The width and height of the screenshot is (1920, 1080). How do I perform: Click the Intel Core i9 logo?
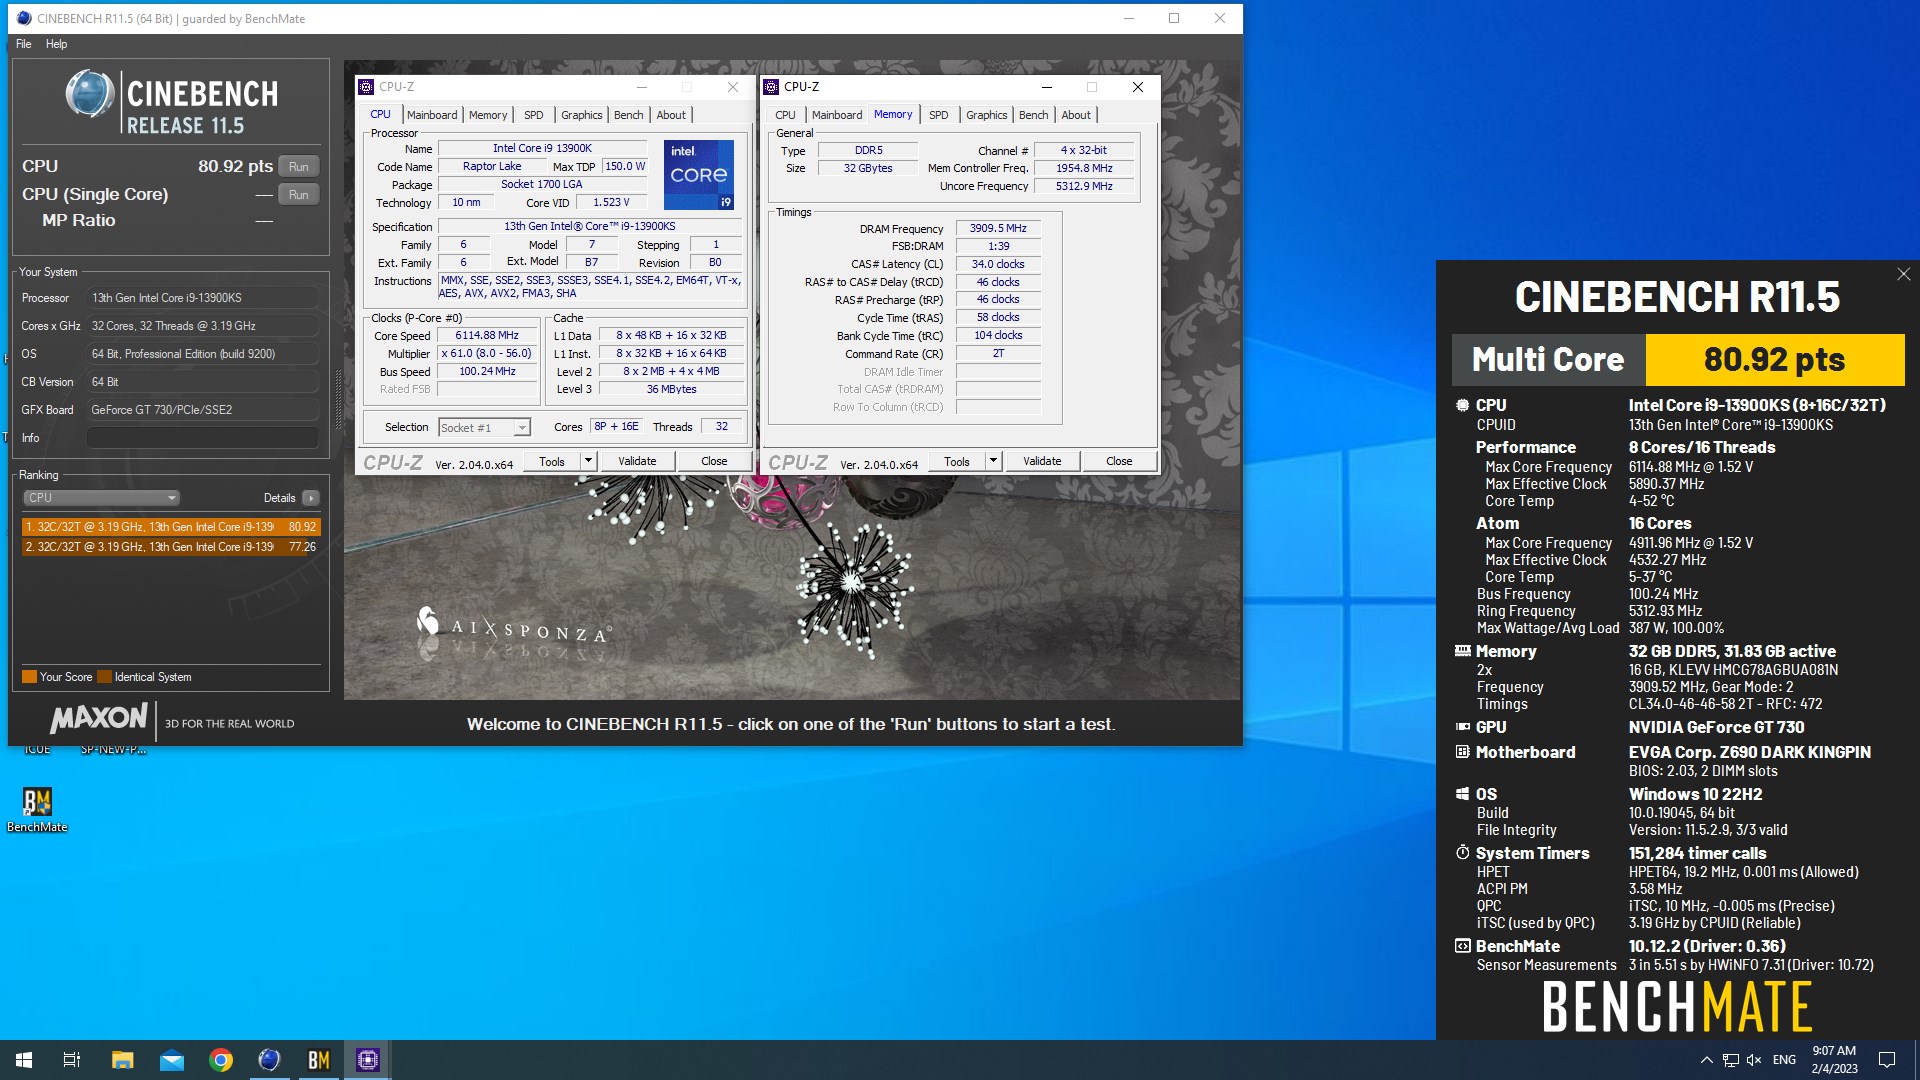[x=699, y=175]
